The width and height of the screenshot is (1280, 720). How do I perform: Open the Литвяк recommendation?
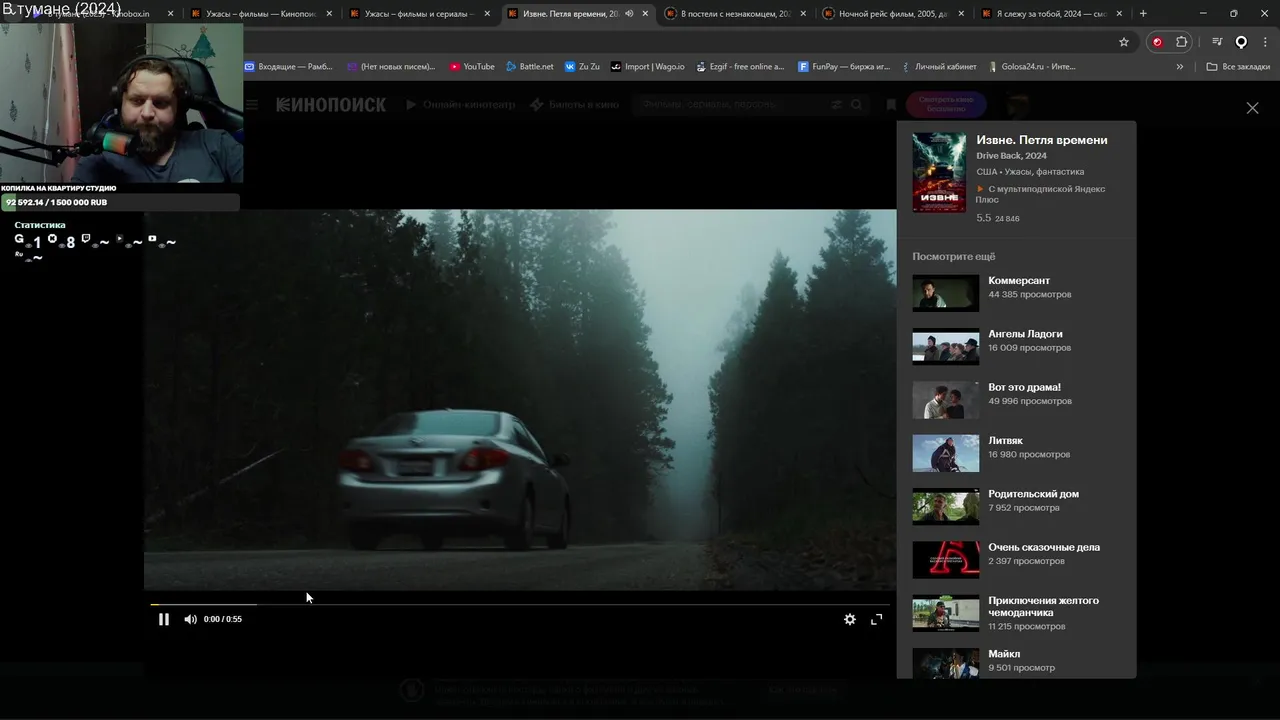tap(1005, 441)
